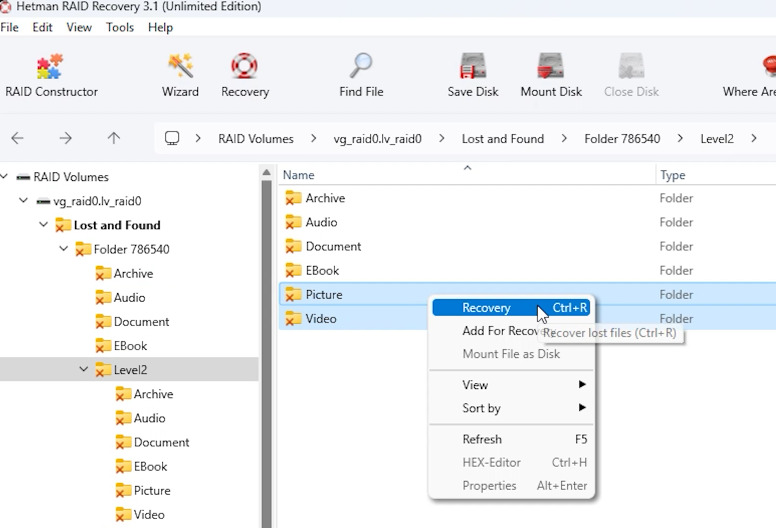
Task: Open breadcrumb chevron after Folder 786540
Action: click(680, 139)
